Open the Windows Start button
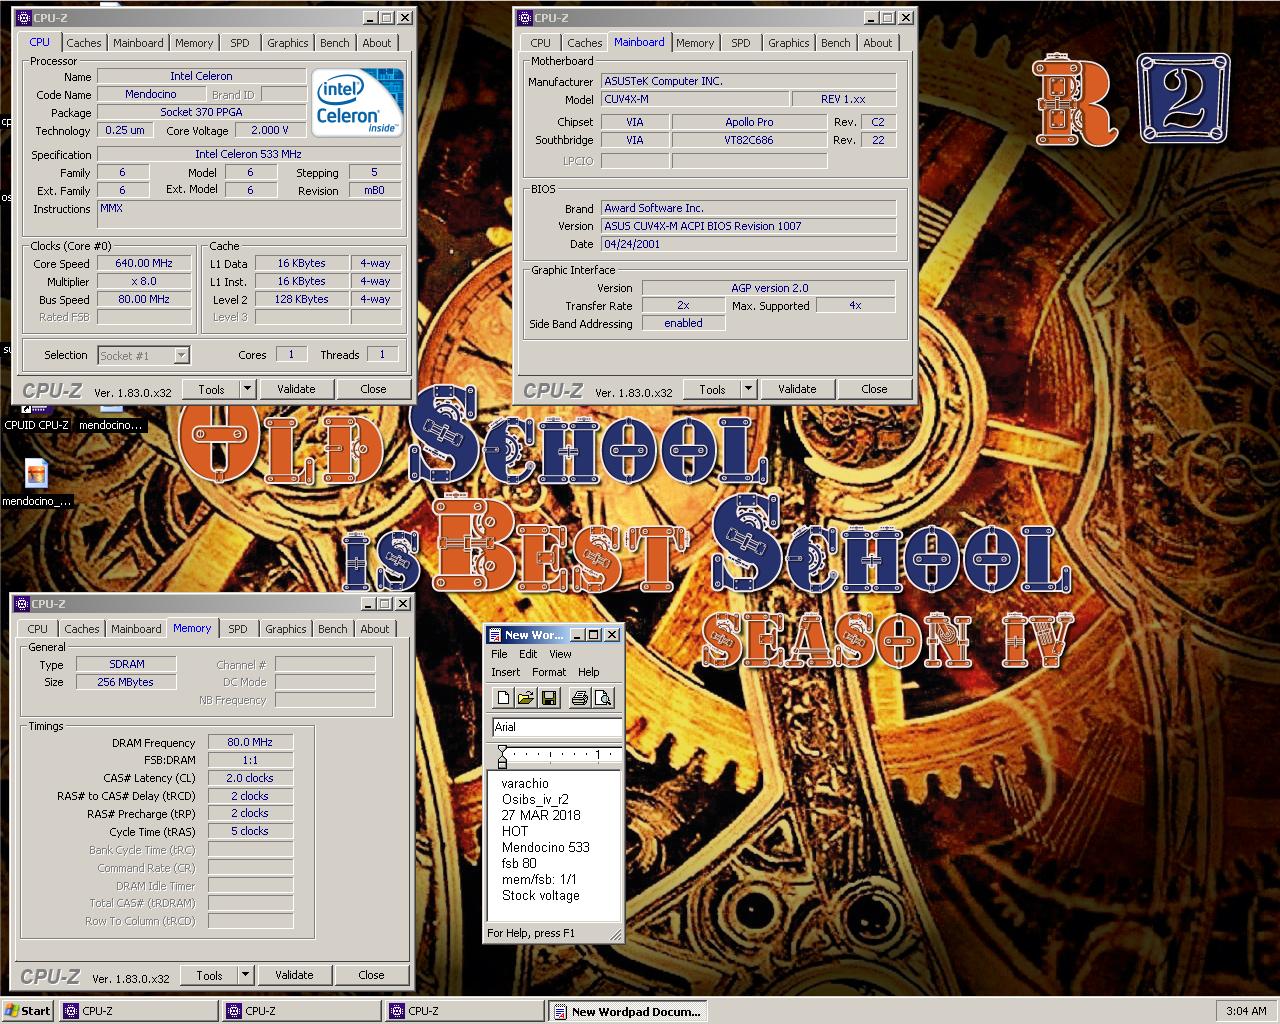Screen dimensions: 1280x1024 [28, 1011]
